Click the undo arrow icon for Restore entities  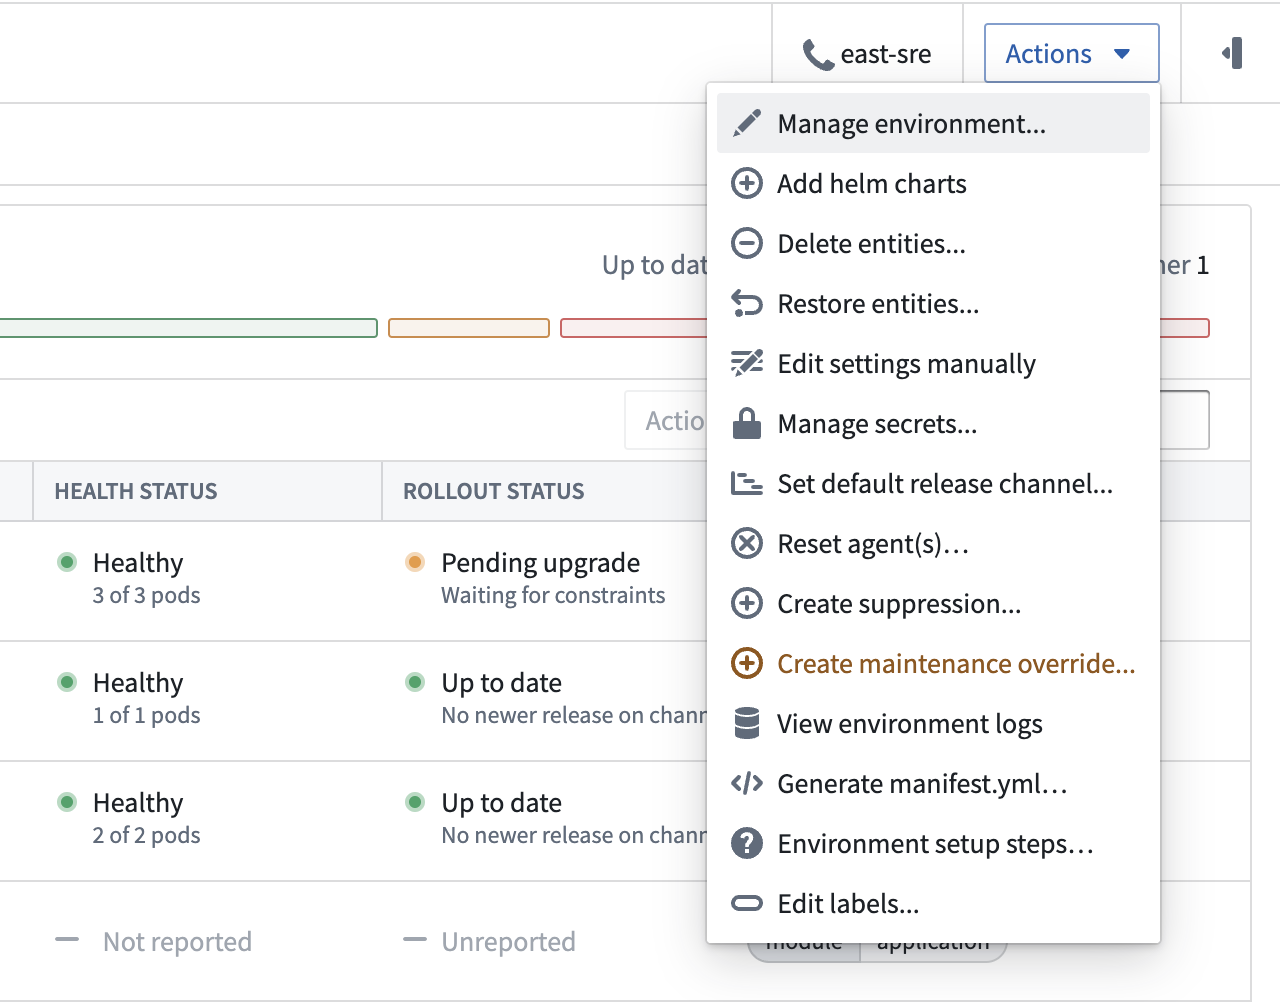point(747,303)
